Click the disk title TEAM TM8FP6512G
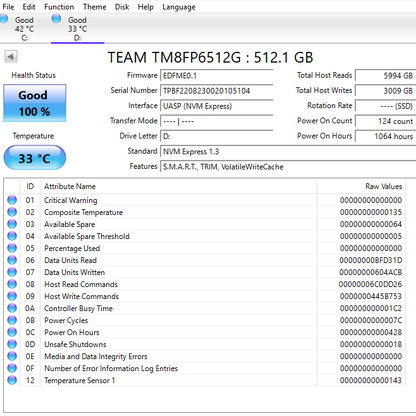Screen dimensions: 416x416 [210, 57]
